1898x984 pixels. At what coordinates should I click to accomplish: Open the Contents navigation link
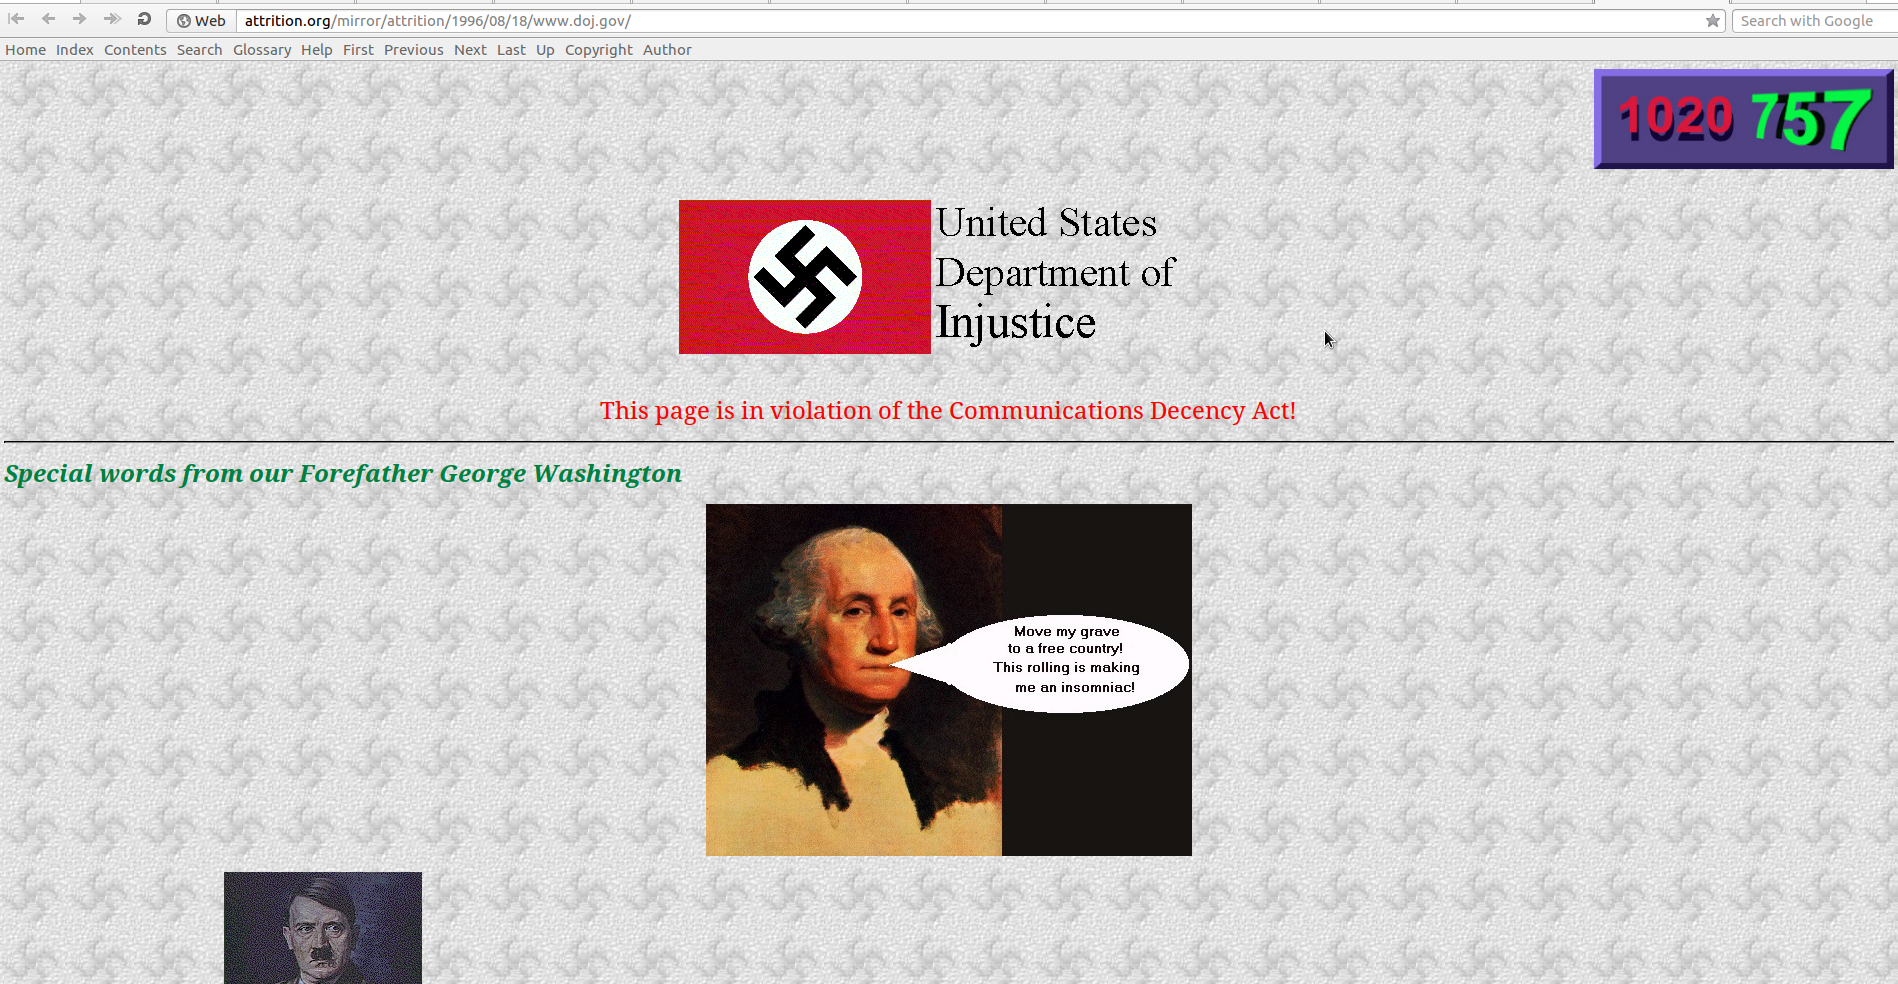135,50
